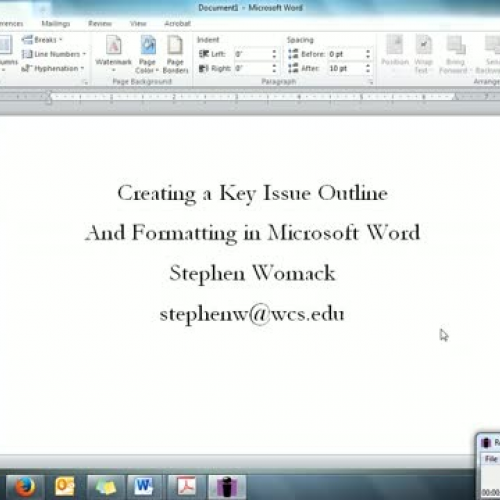Viewport: 500px width, 500px height.
Task: Click the Spacing After field
Action: pos(346,68)
